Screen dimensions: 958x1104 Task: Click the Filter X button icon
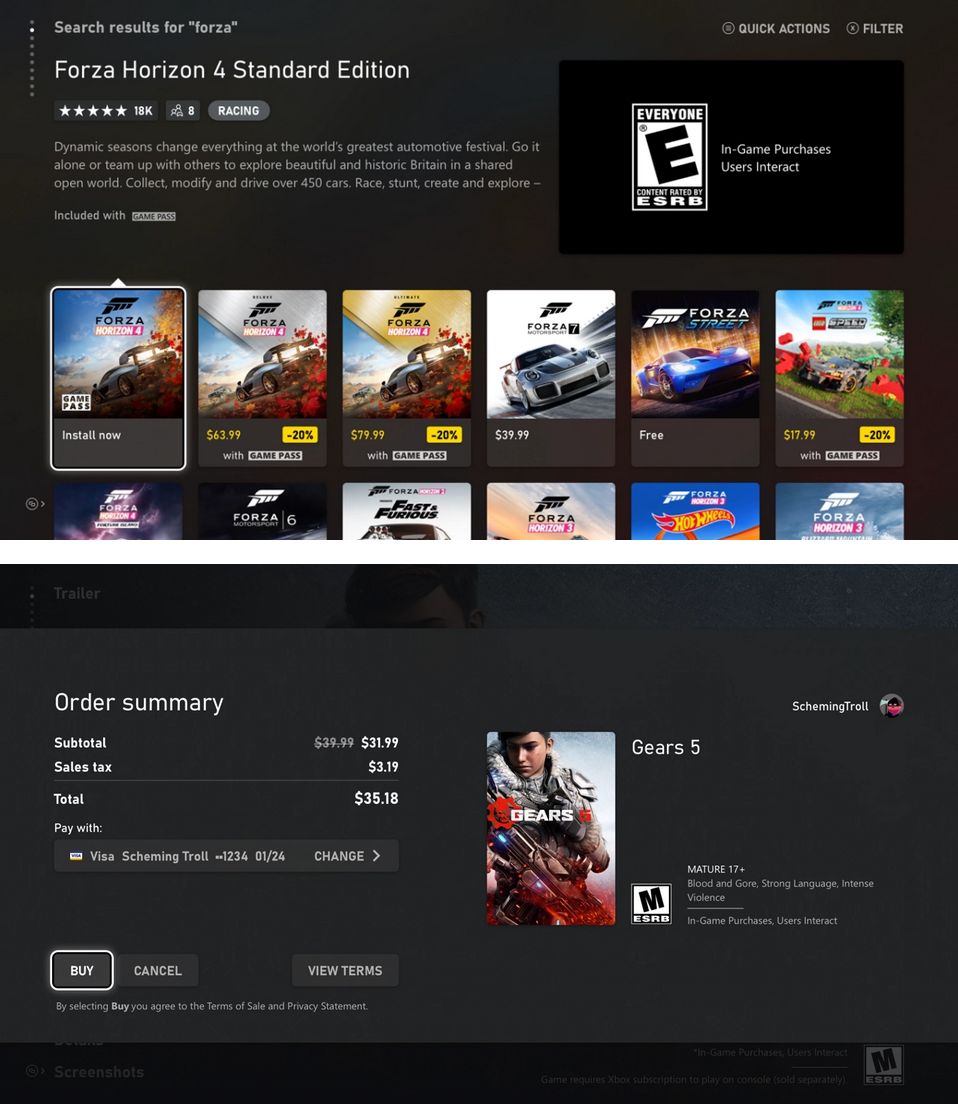point(852,28)
